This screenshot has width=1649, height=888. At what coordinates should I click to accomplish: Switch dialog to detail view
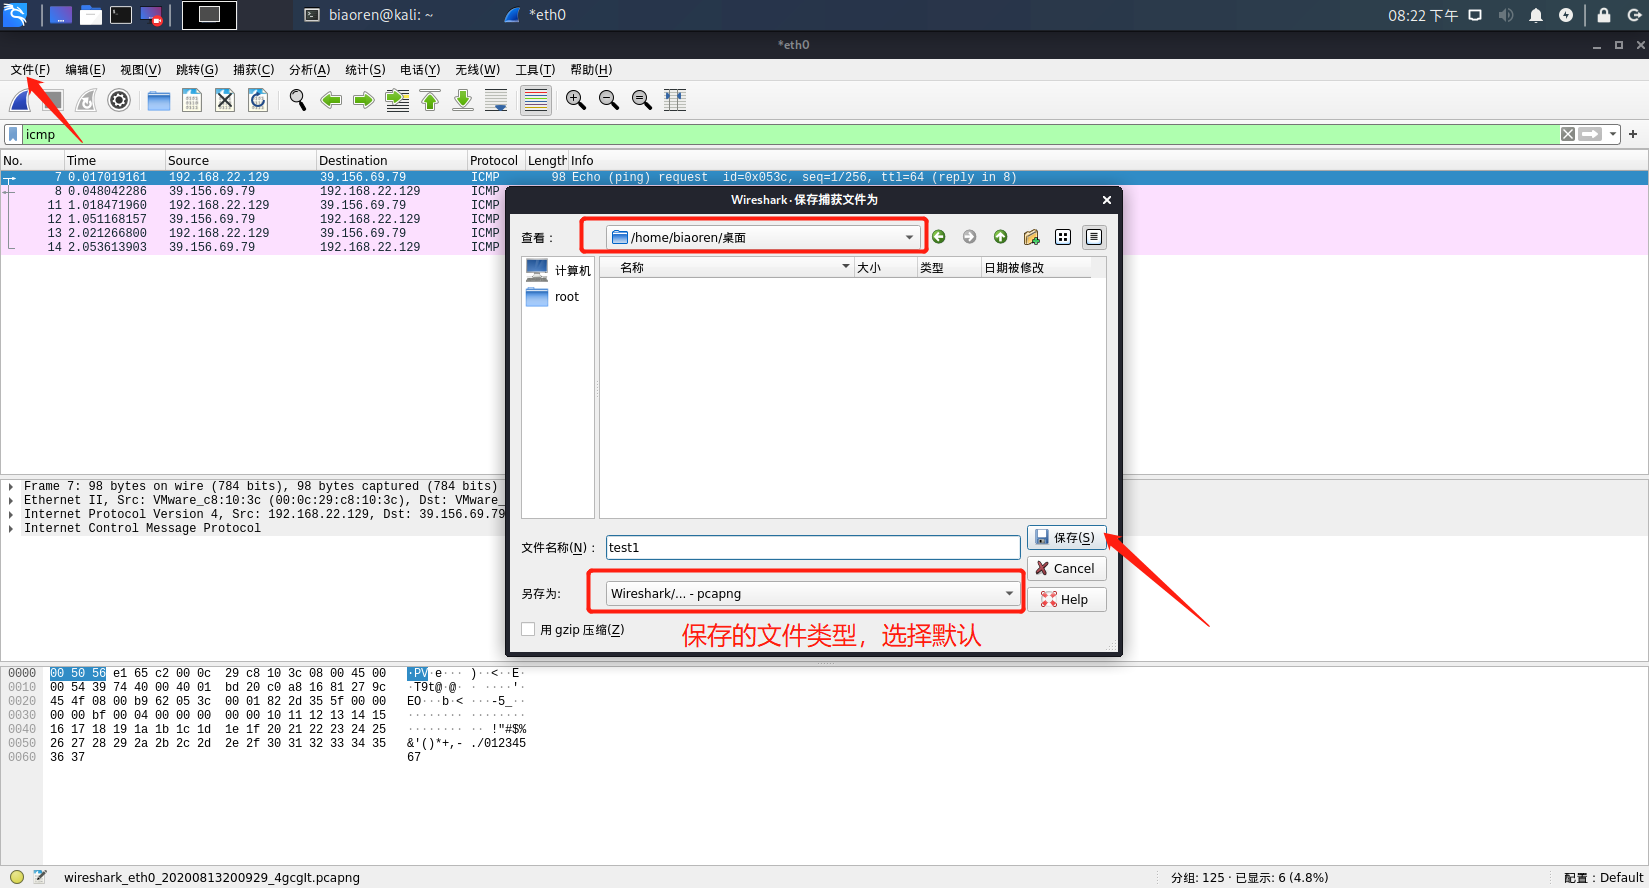(1094, 237)
